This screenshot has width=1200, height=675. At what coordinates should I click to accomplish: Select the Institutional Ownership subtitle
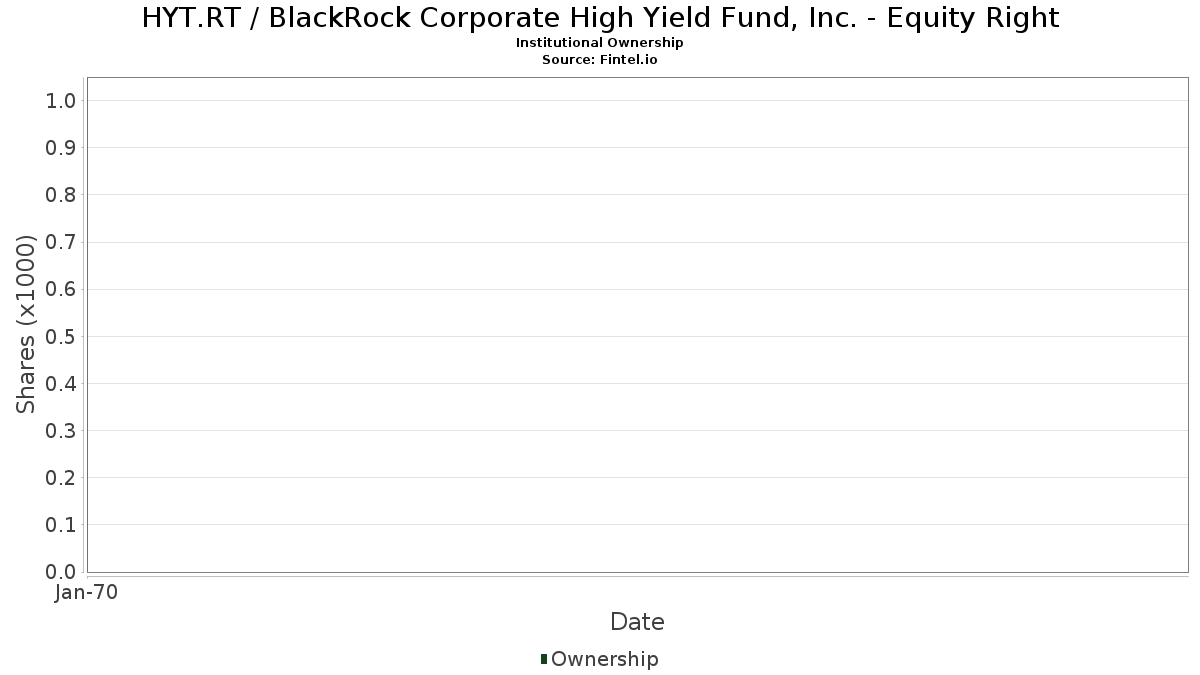click(600, 43)
